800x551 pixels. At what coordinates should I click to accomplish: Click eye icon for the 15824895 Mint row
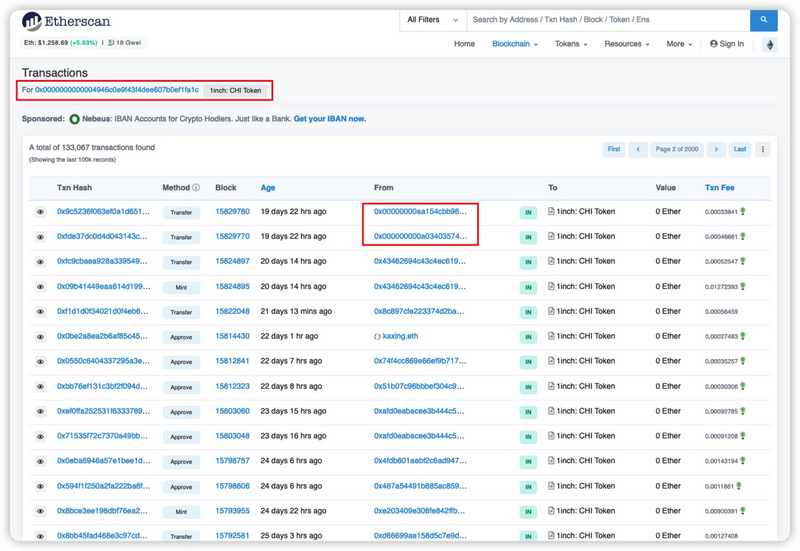tap(41, 287)
